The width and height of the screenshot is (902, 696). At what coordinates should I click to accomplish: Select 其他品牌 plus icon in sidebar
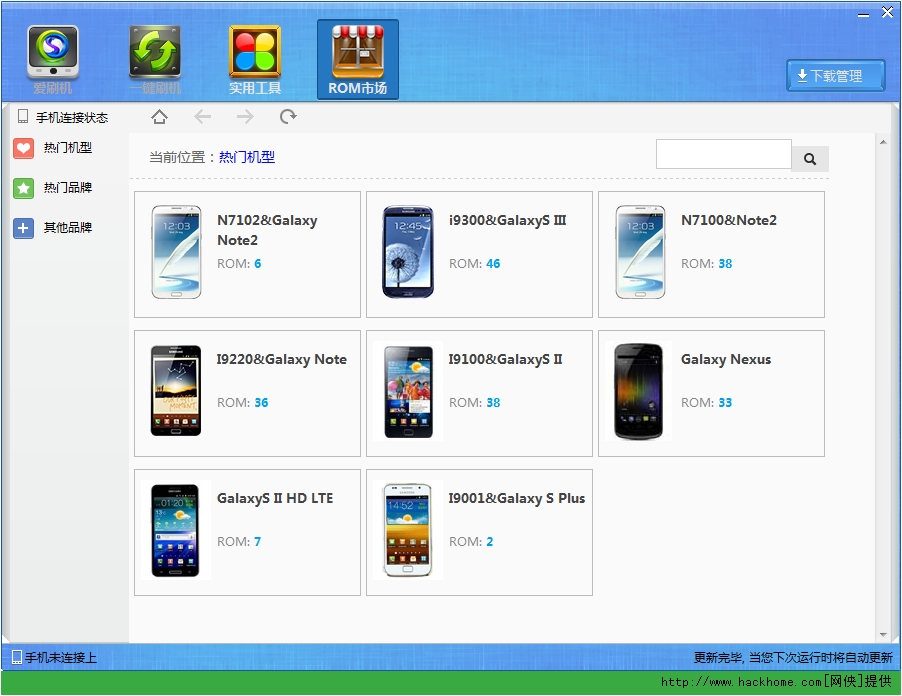(x=24, y=228)
